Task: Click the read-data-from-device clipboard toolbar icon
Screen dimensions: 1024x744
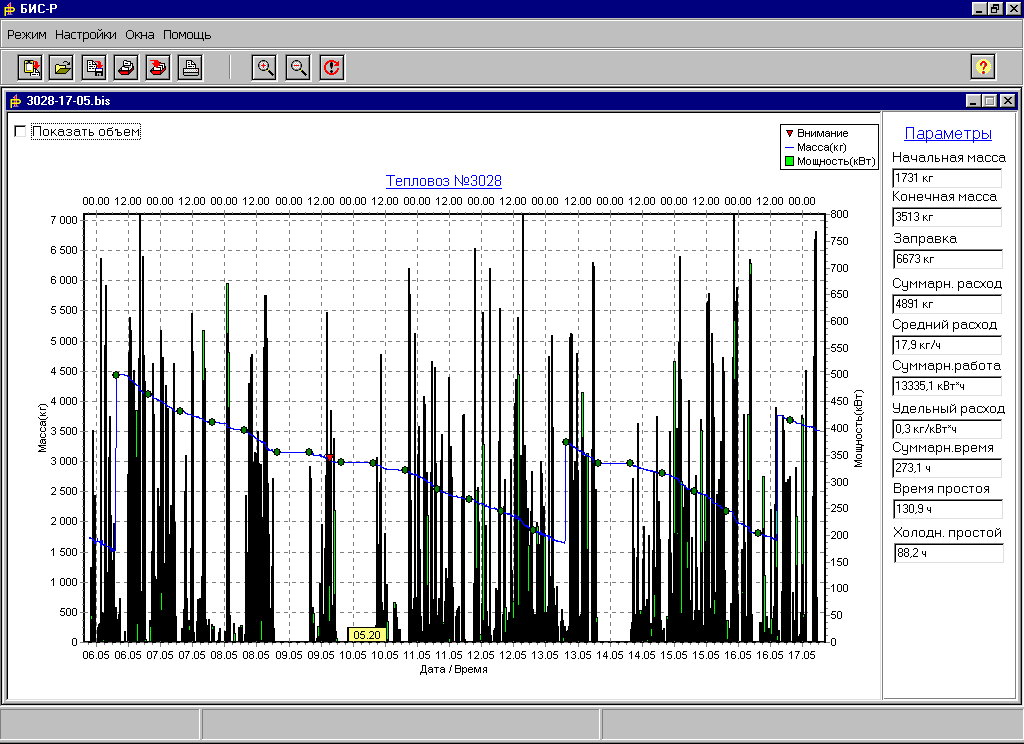Action: pos(30,67)
